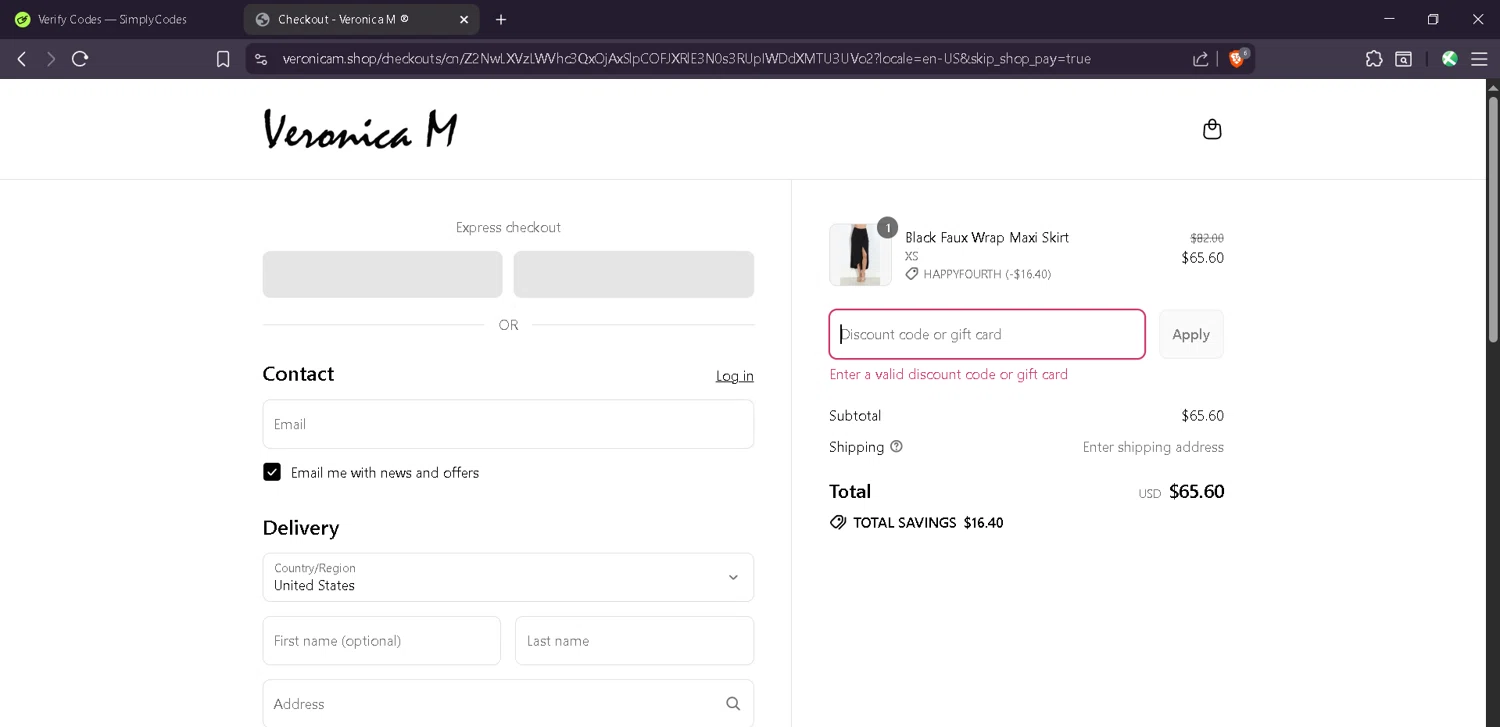Click the Last name field

click(x=634, y=641)
